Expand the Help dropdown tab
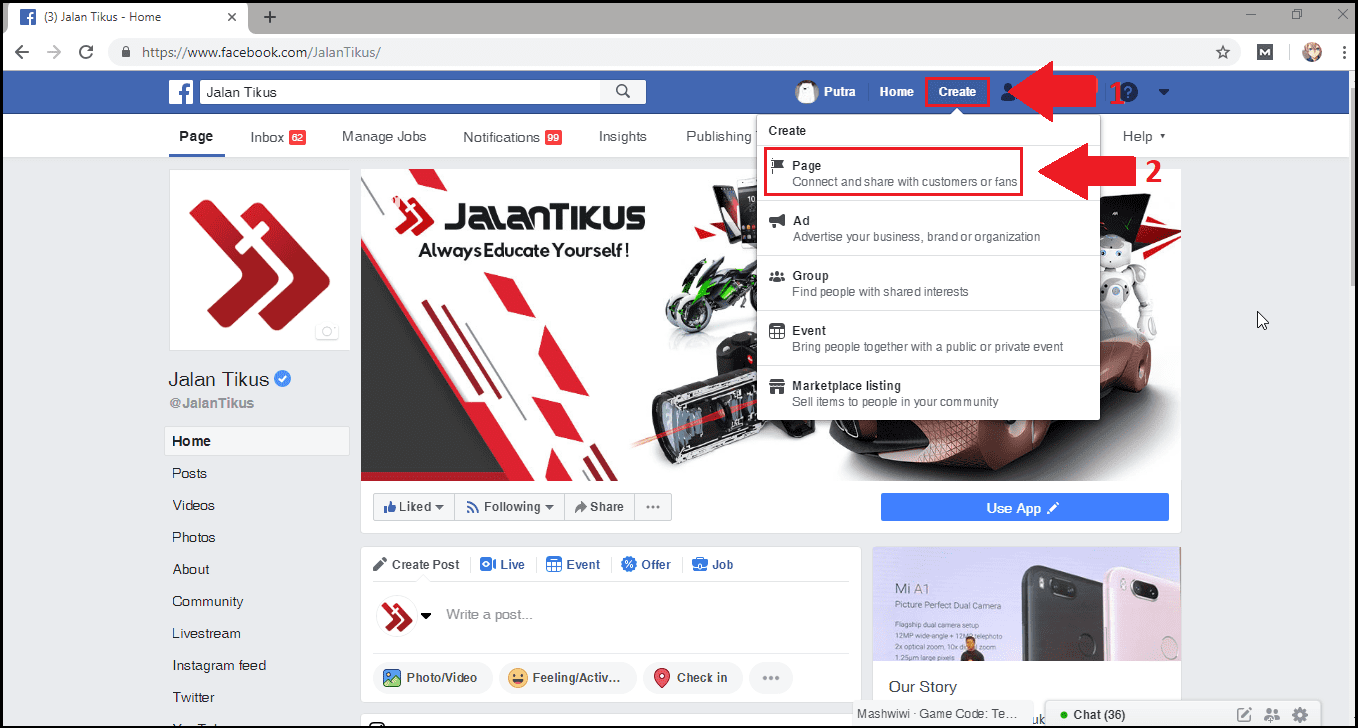Image resolution: width=1358 pixels, height=728 pixels. [1144, 137]
